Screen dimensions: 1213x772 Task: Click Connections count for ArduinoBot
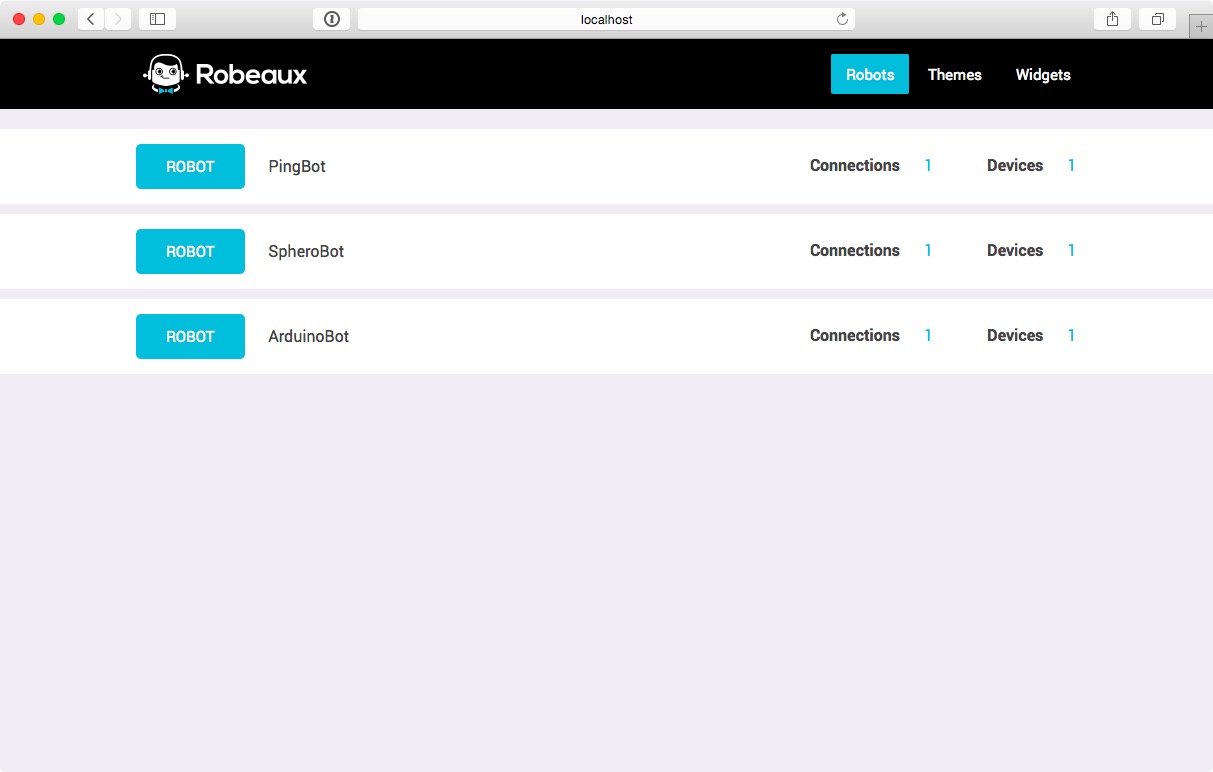(x=928, y=335)
